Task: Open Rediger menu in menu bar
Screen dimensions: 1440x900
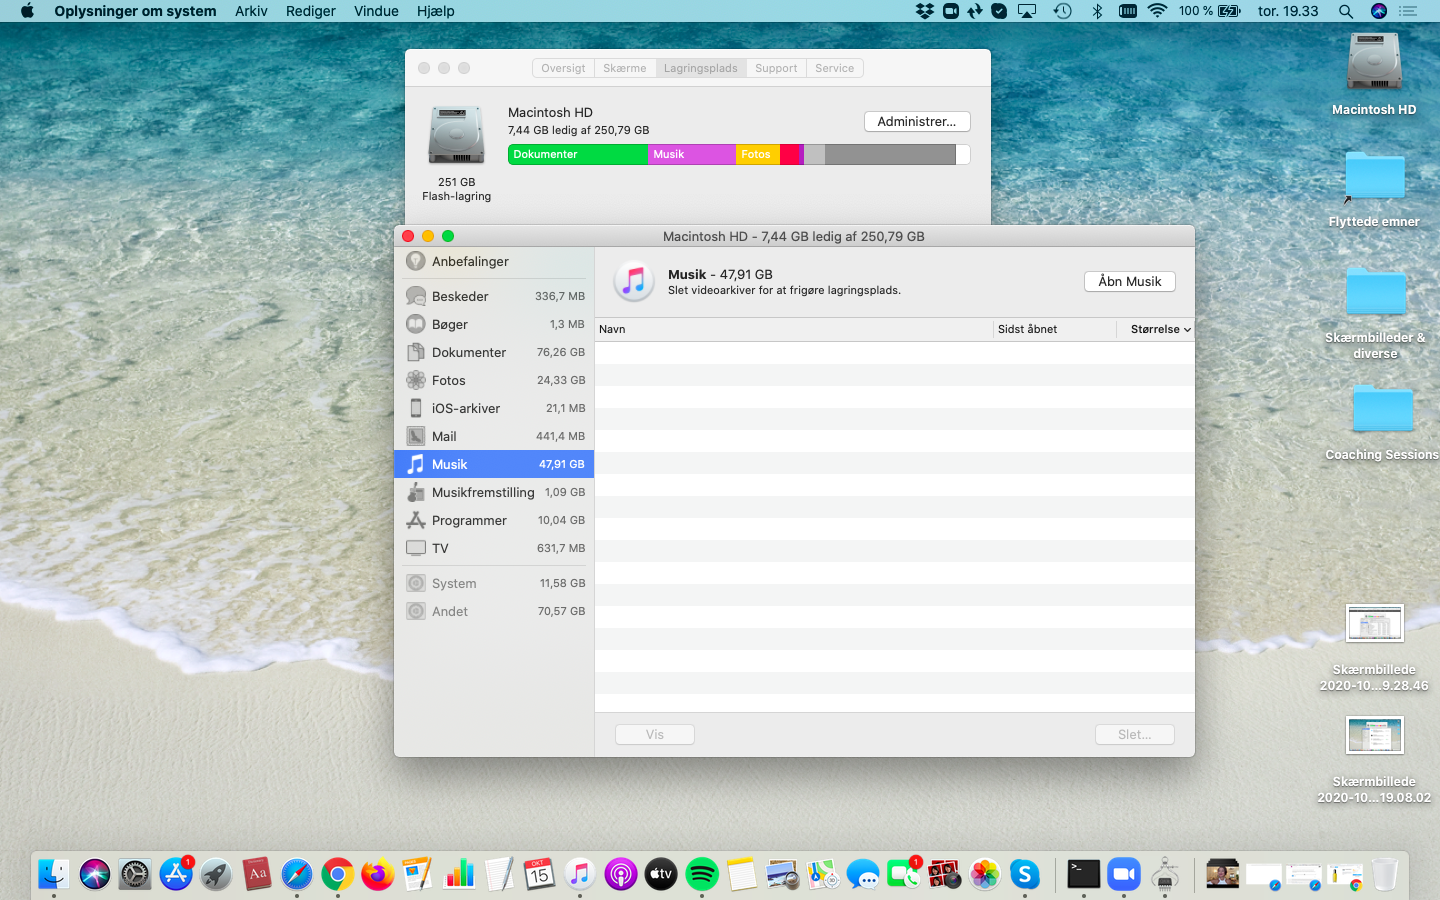Action: (x=311, y=11)
